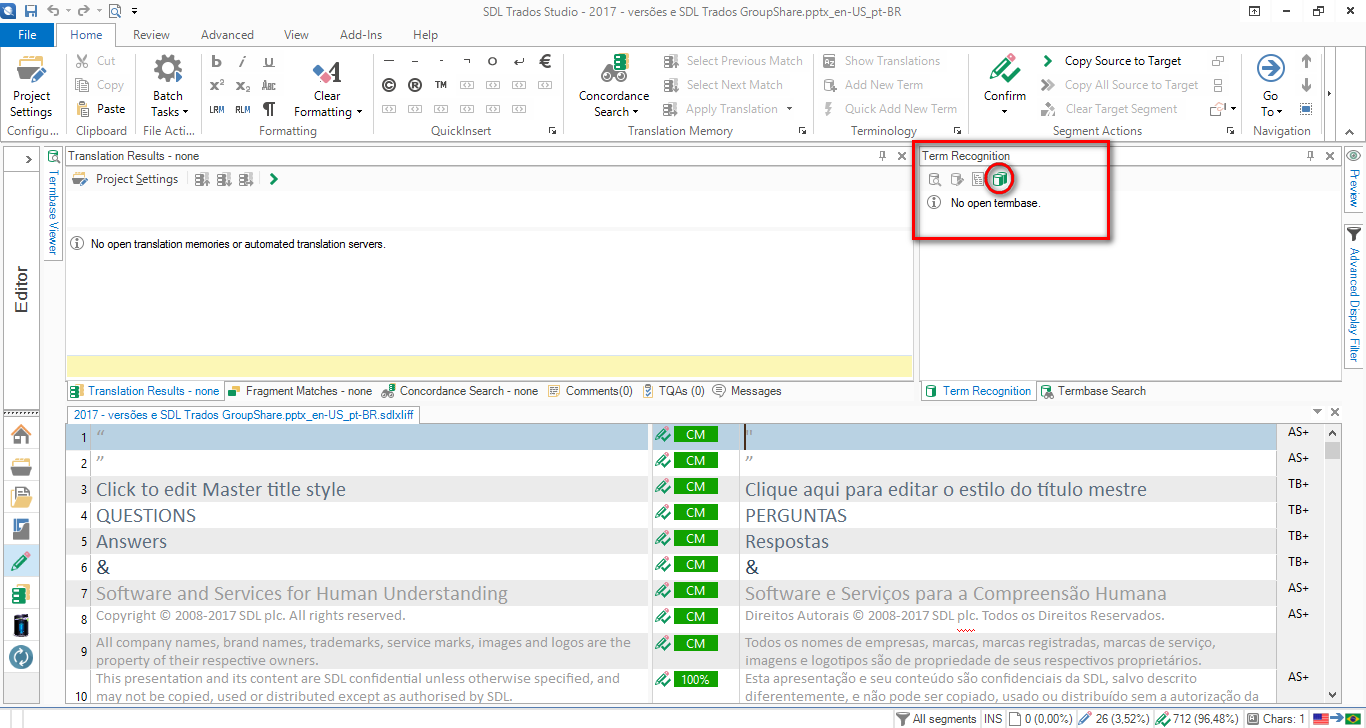The width and height of the screenshot is (1366, 728).
Task: Open the Reports view icon in sidebar
Action: pyautogui.click(x=21, y=529)
